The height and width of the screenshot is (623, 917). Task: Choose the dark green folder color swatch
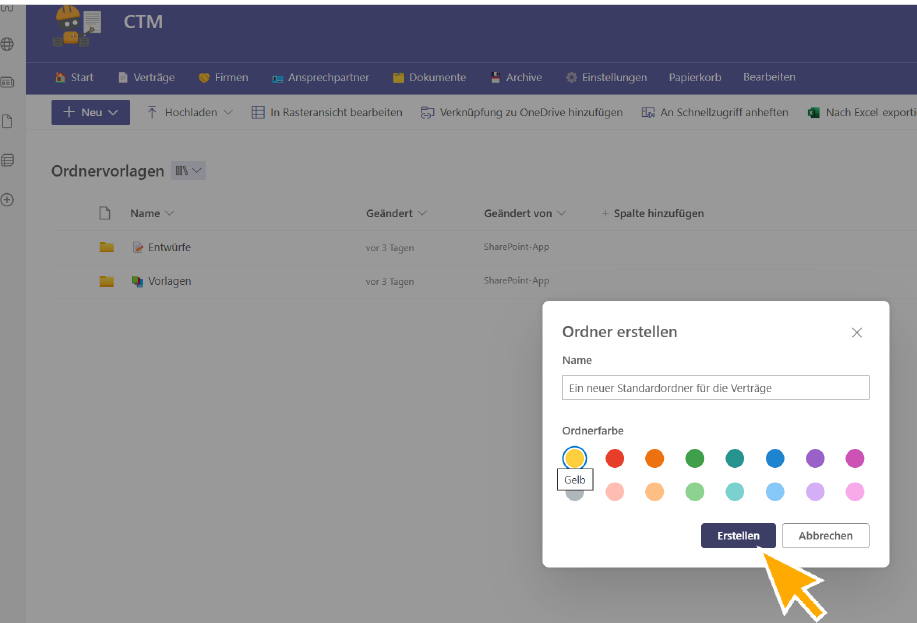695,458
